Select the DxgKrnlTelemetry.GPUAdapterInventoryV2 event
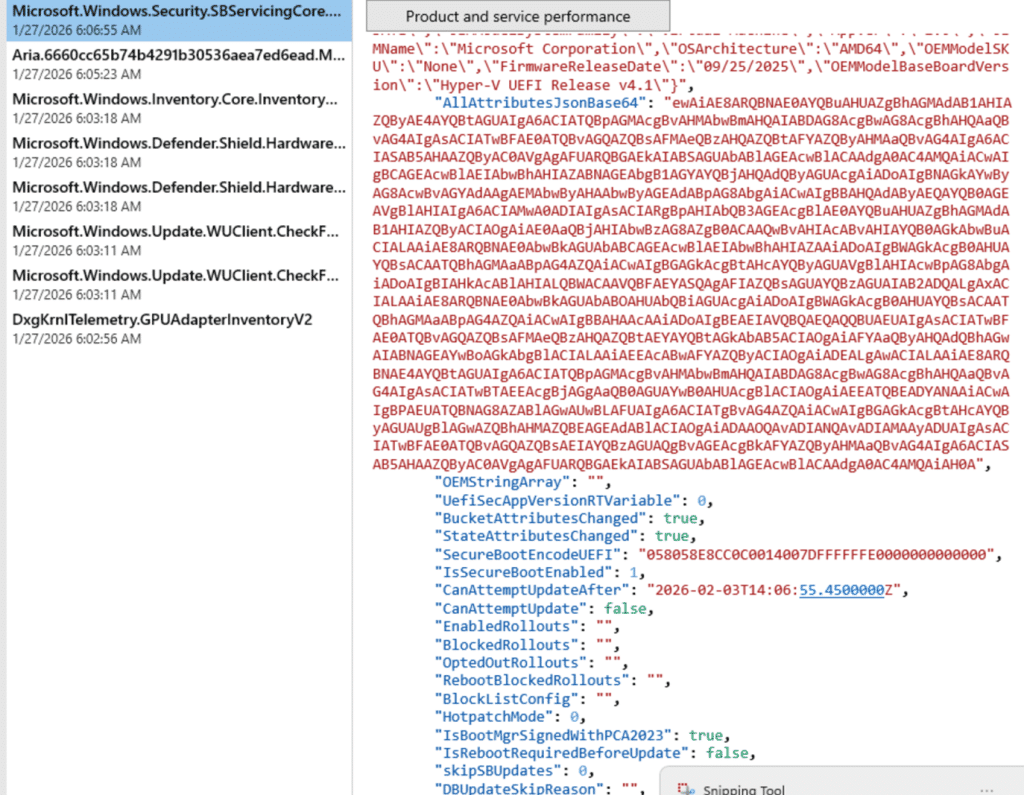 coord(163,328)
